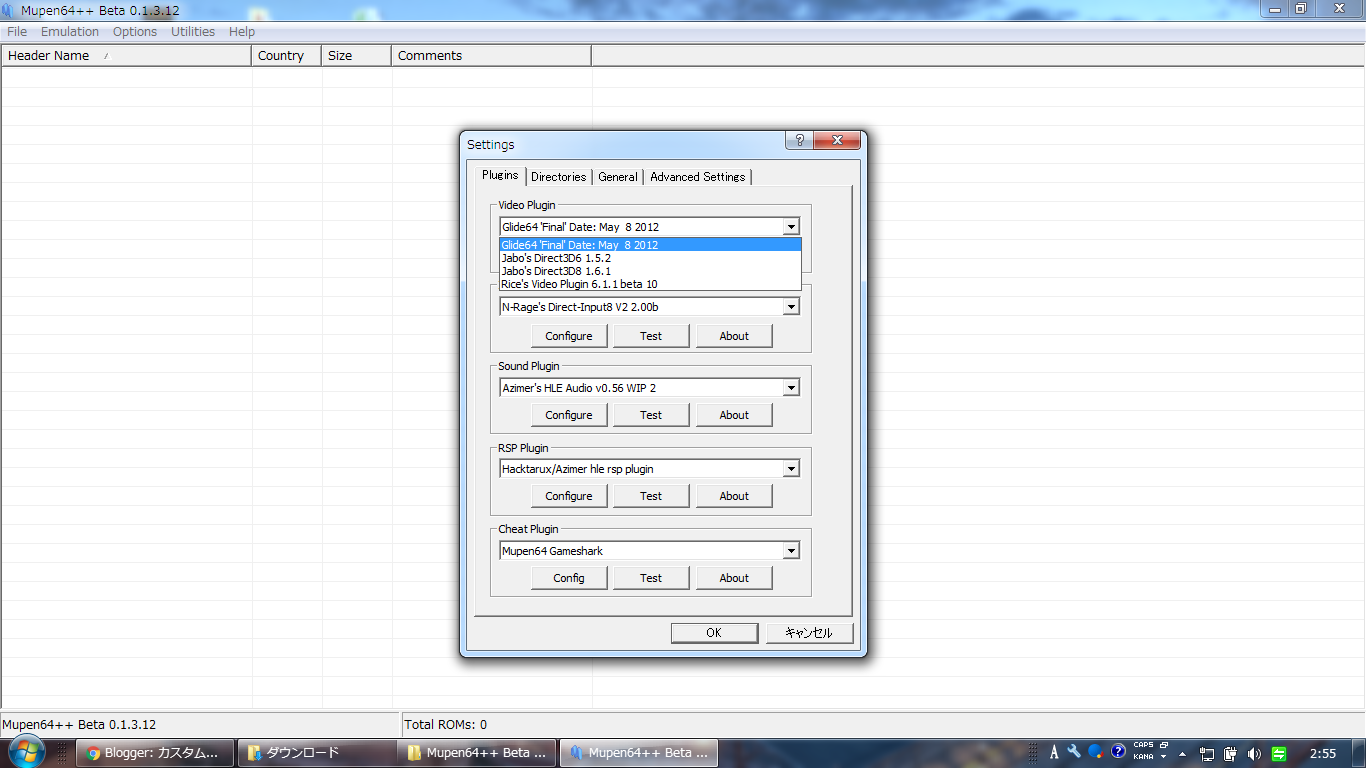The height and width of the screenshot is (768, 1366).
Task: Click About under the N-Rage input plugin
Action: [734, 336]
